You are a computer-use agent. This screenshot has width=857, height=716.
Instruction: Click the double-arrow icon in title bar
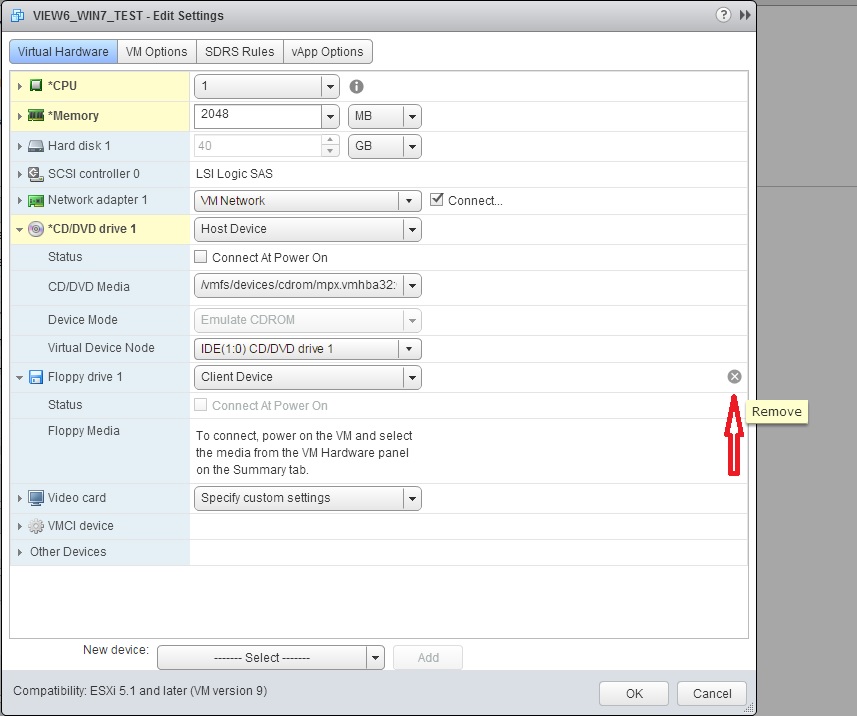[x=745, y=15]
